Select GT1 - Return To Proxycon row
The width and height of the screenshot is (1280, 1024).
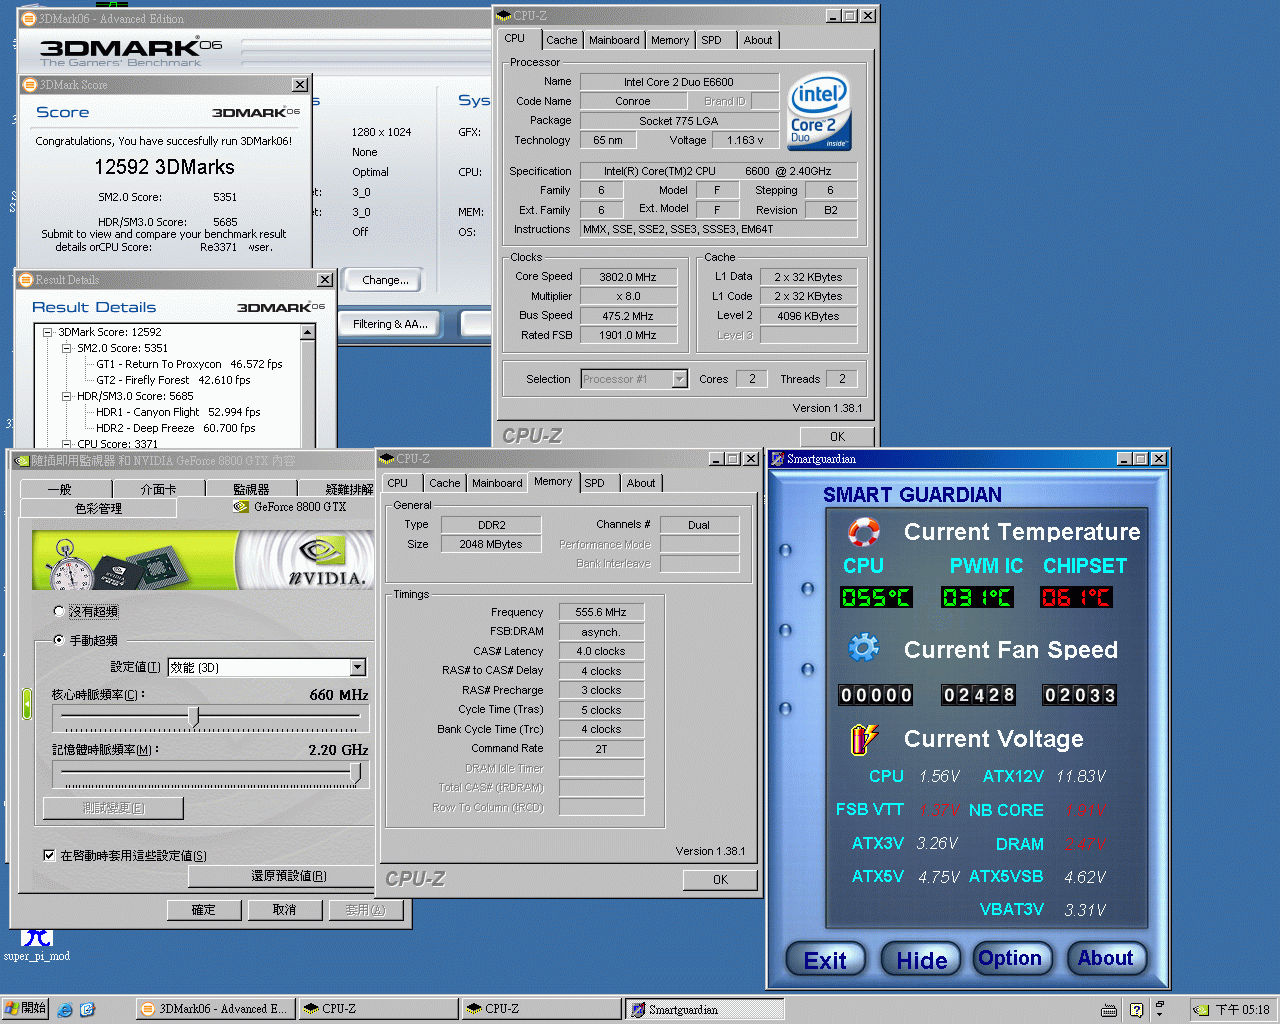189,364
